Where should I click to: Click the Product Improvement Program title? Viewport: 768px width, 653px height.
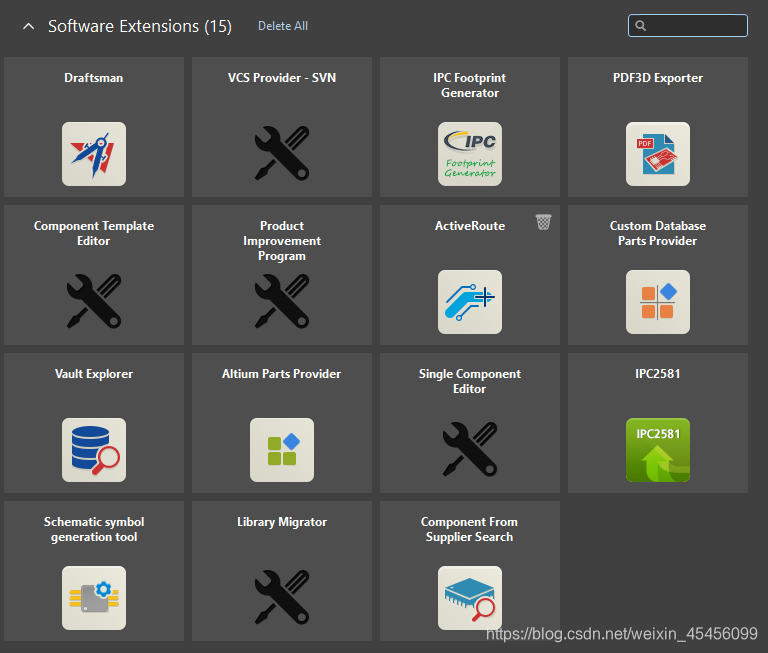pyautogui.click(x=282, y=241)
